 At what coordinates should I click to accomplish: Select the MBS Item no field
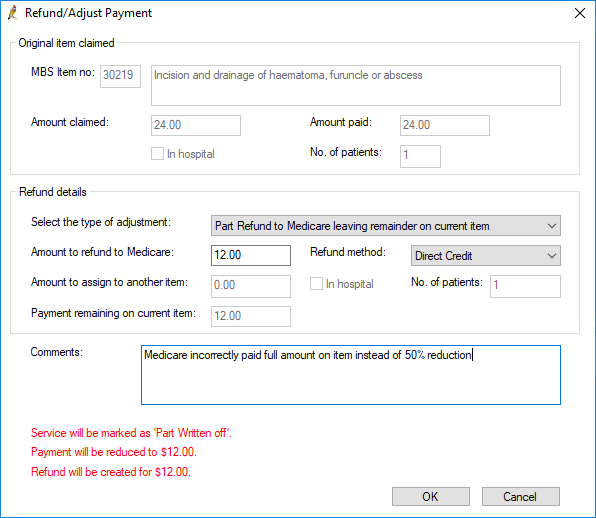pos(120,76)
